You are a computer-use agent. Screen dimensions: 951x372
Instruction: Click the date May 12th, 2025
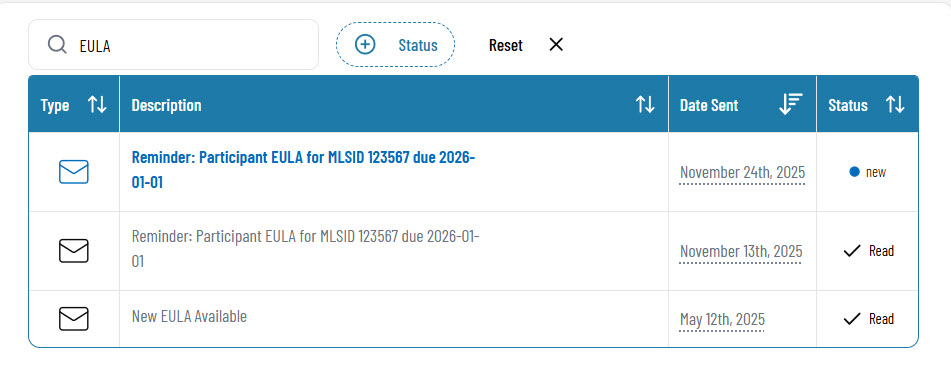(722, 319)
